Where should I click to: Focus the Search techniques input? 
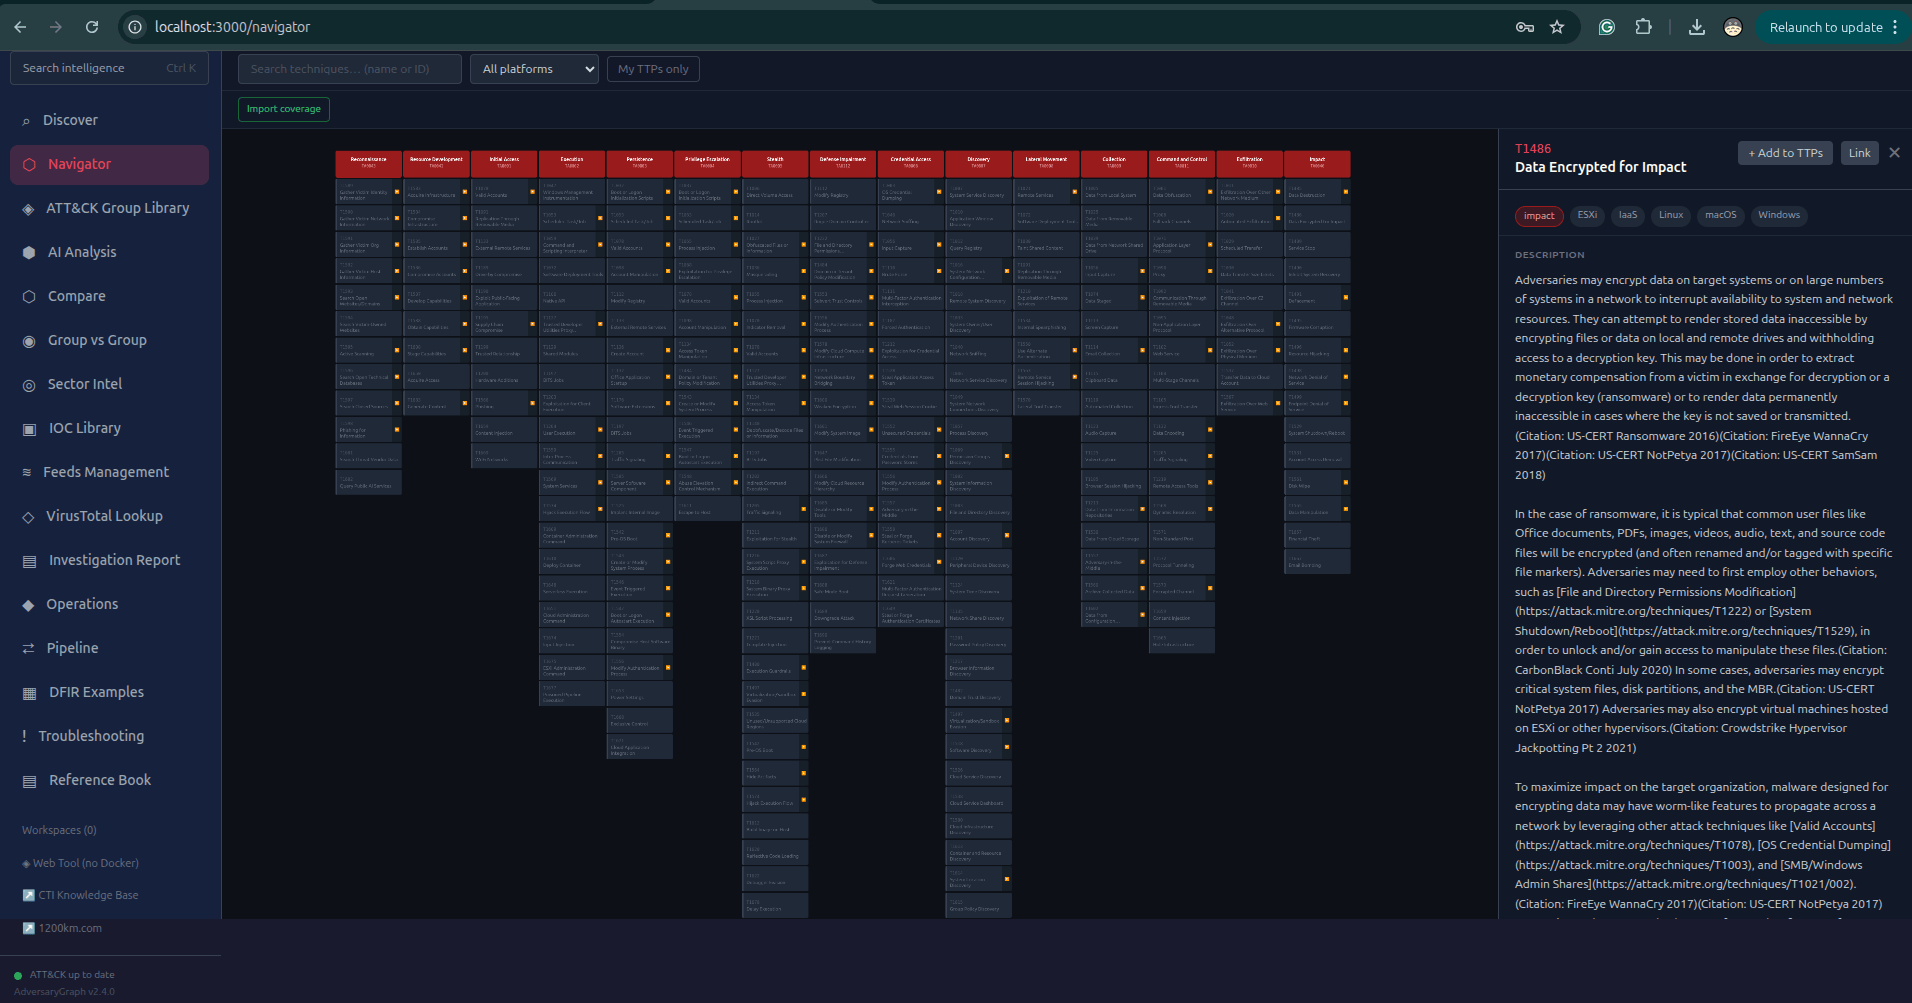[x=350, y=69]
